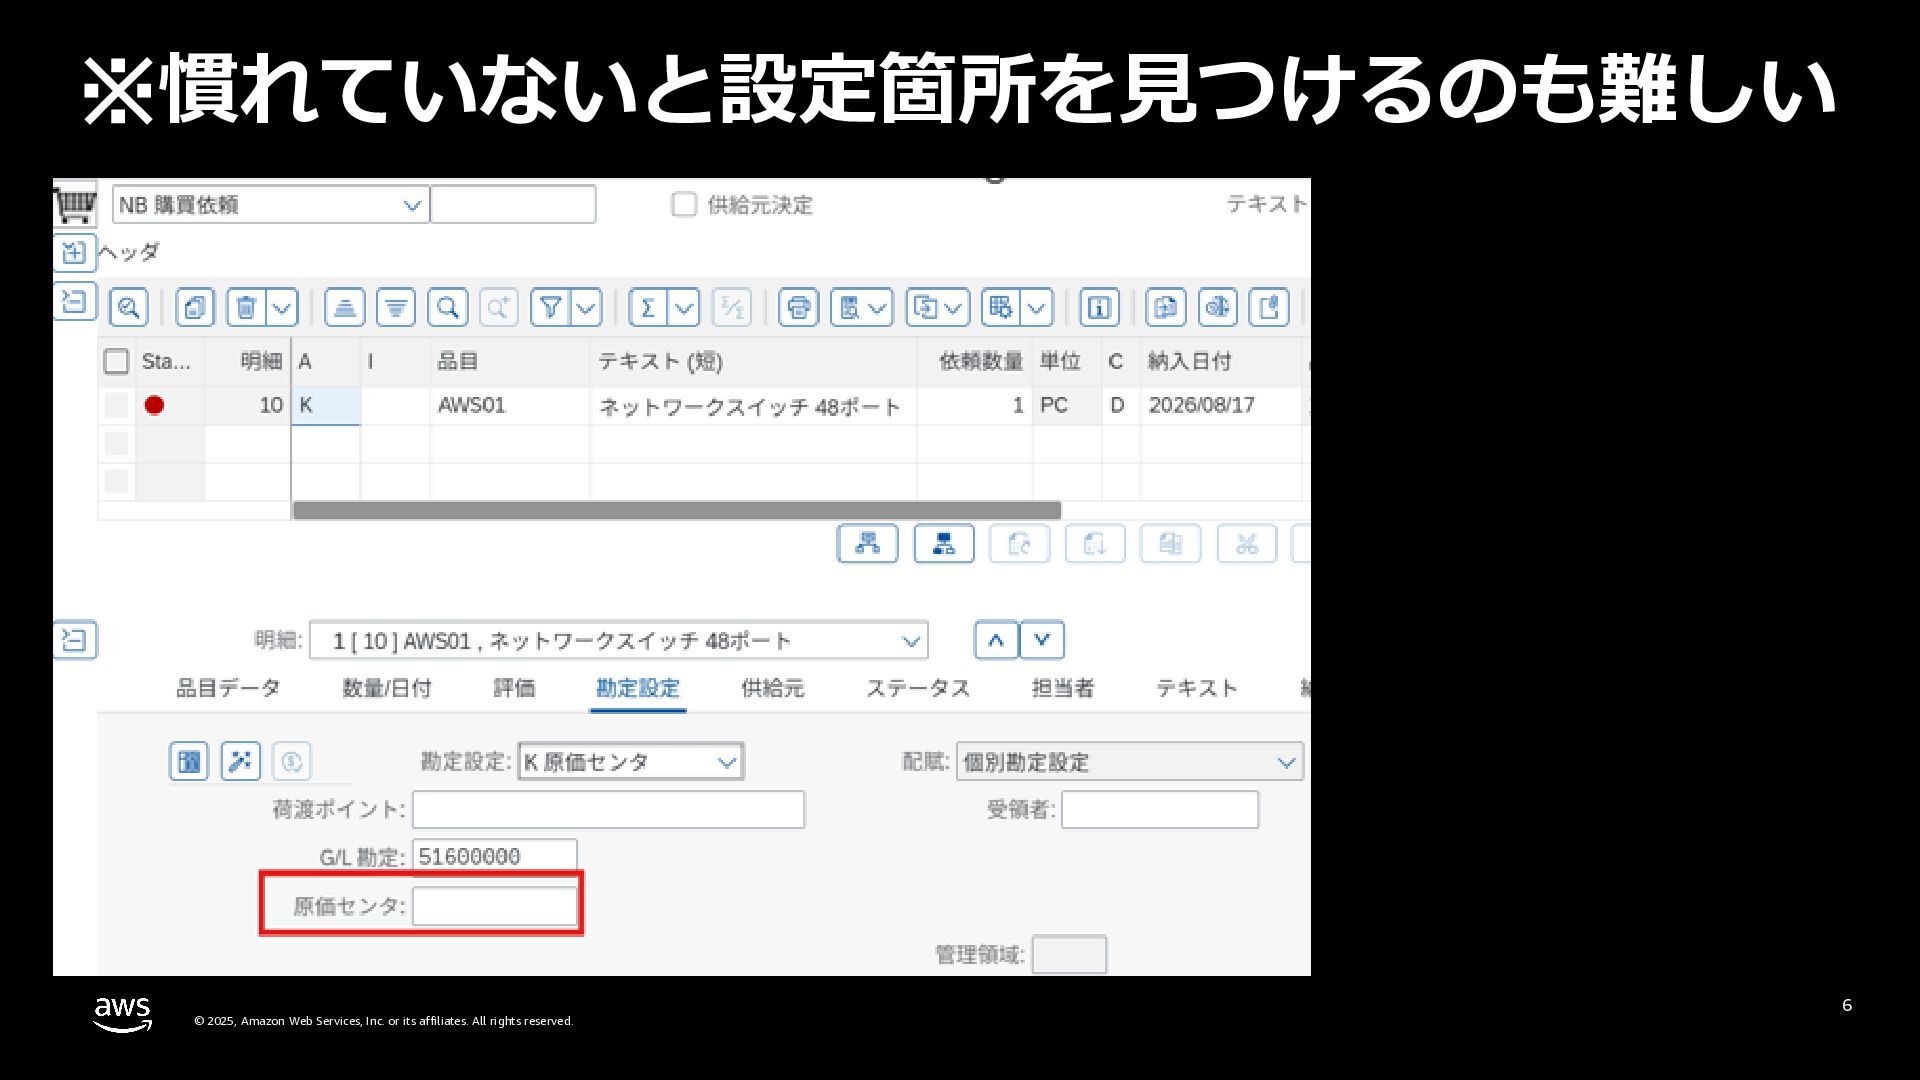Click the ネットワークスイッチ 48ポート table cell
The image size is (1920, 1080).
pyautogui.click(x=753, y=406)
